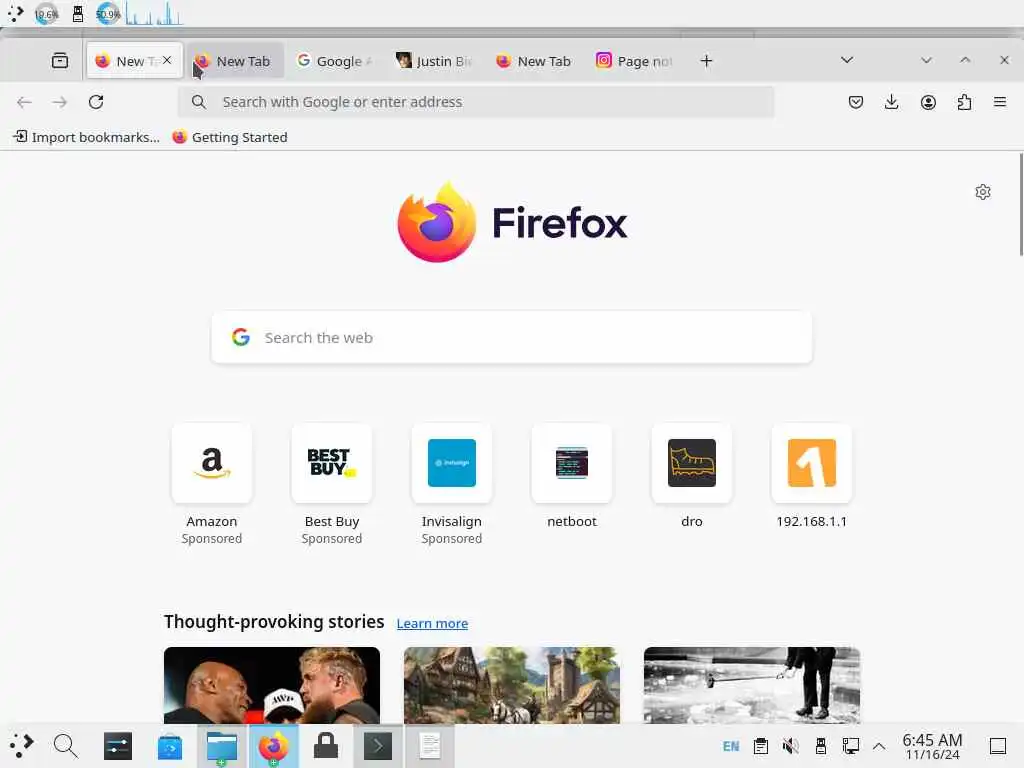The image size is (1024, 768).
Task: Open the network connections tray icon
Action: [x=850, y=746]
